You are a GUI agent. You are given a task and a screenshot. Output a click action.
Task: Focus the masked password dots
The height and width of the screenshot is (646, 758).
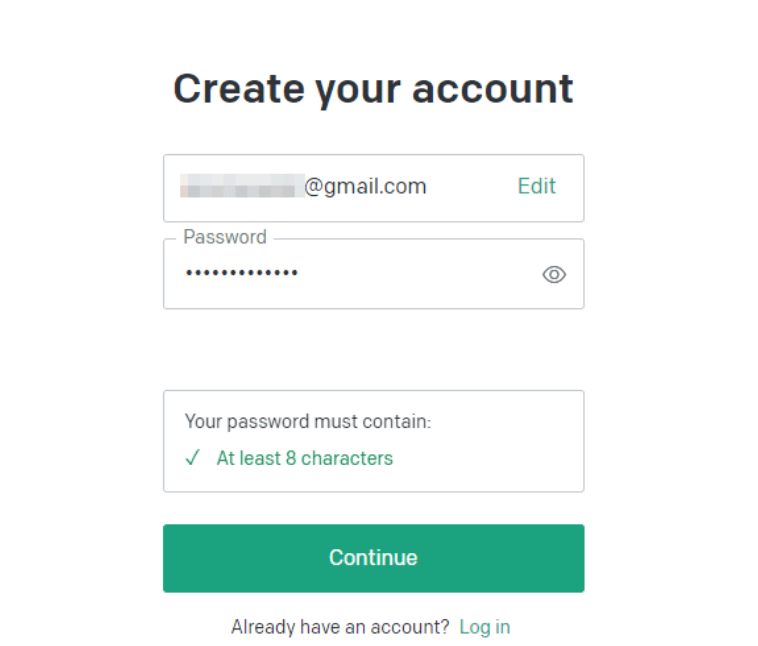[x=242, y=273]
